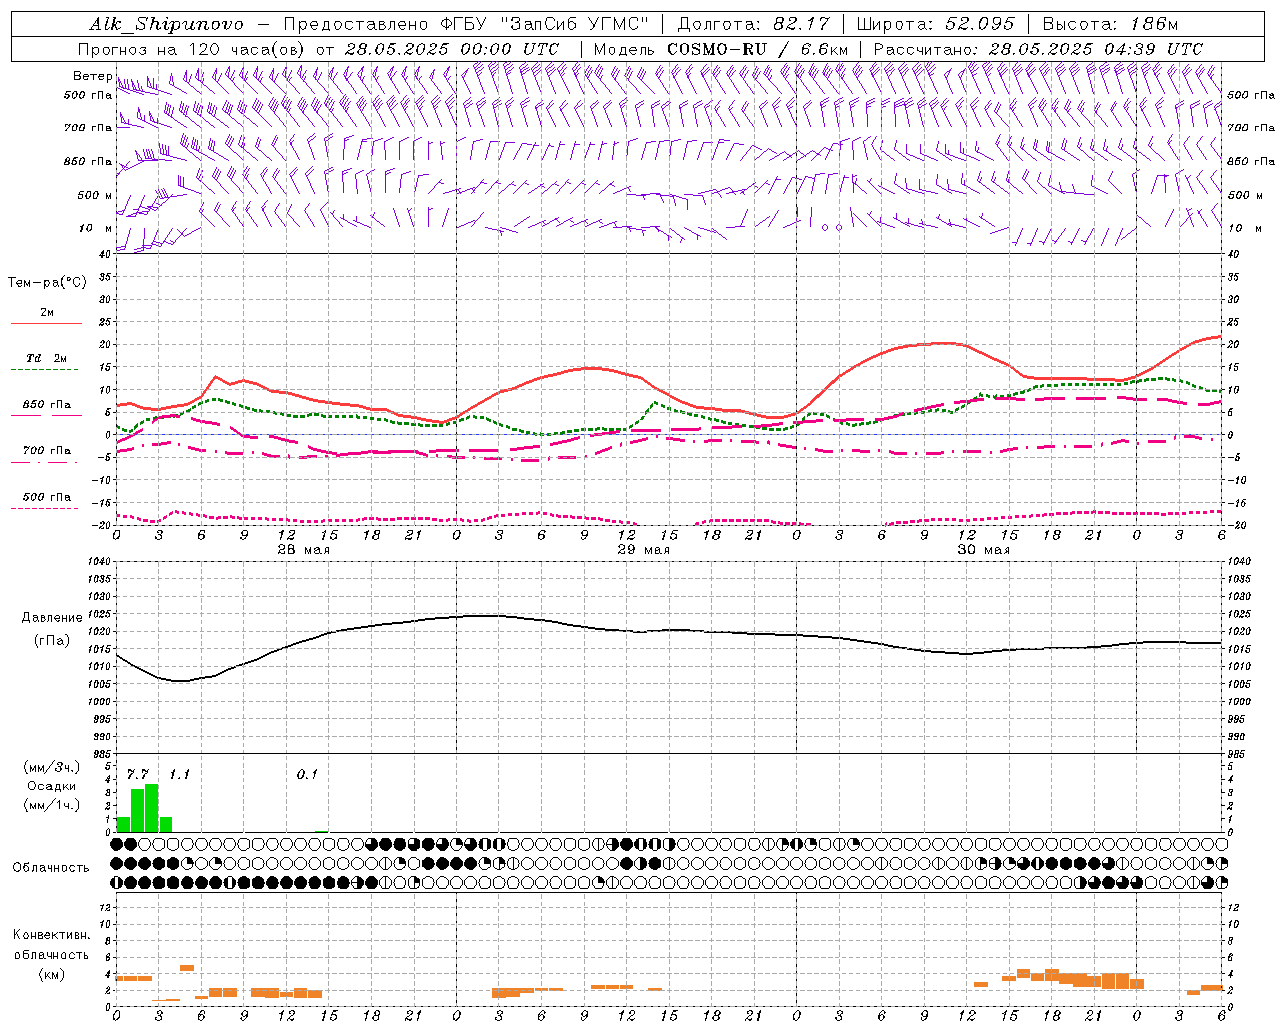Screen dimensions: 1280x1024
Task: Select the '0.1' precipitation total value
Action: pos(307,775)
